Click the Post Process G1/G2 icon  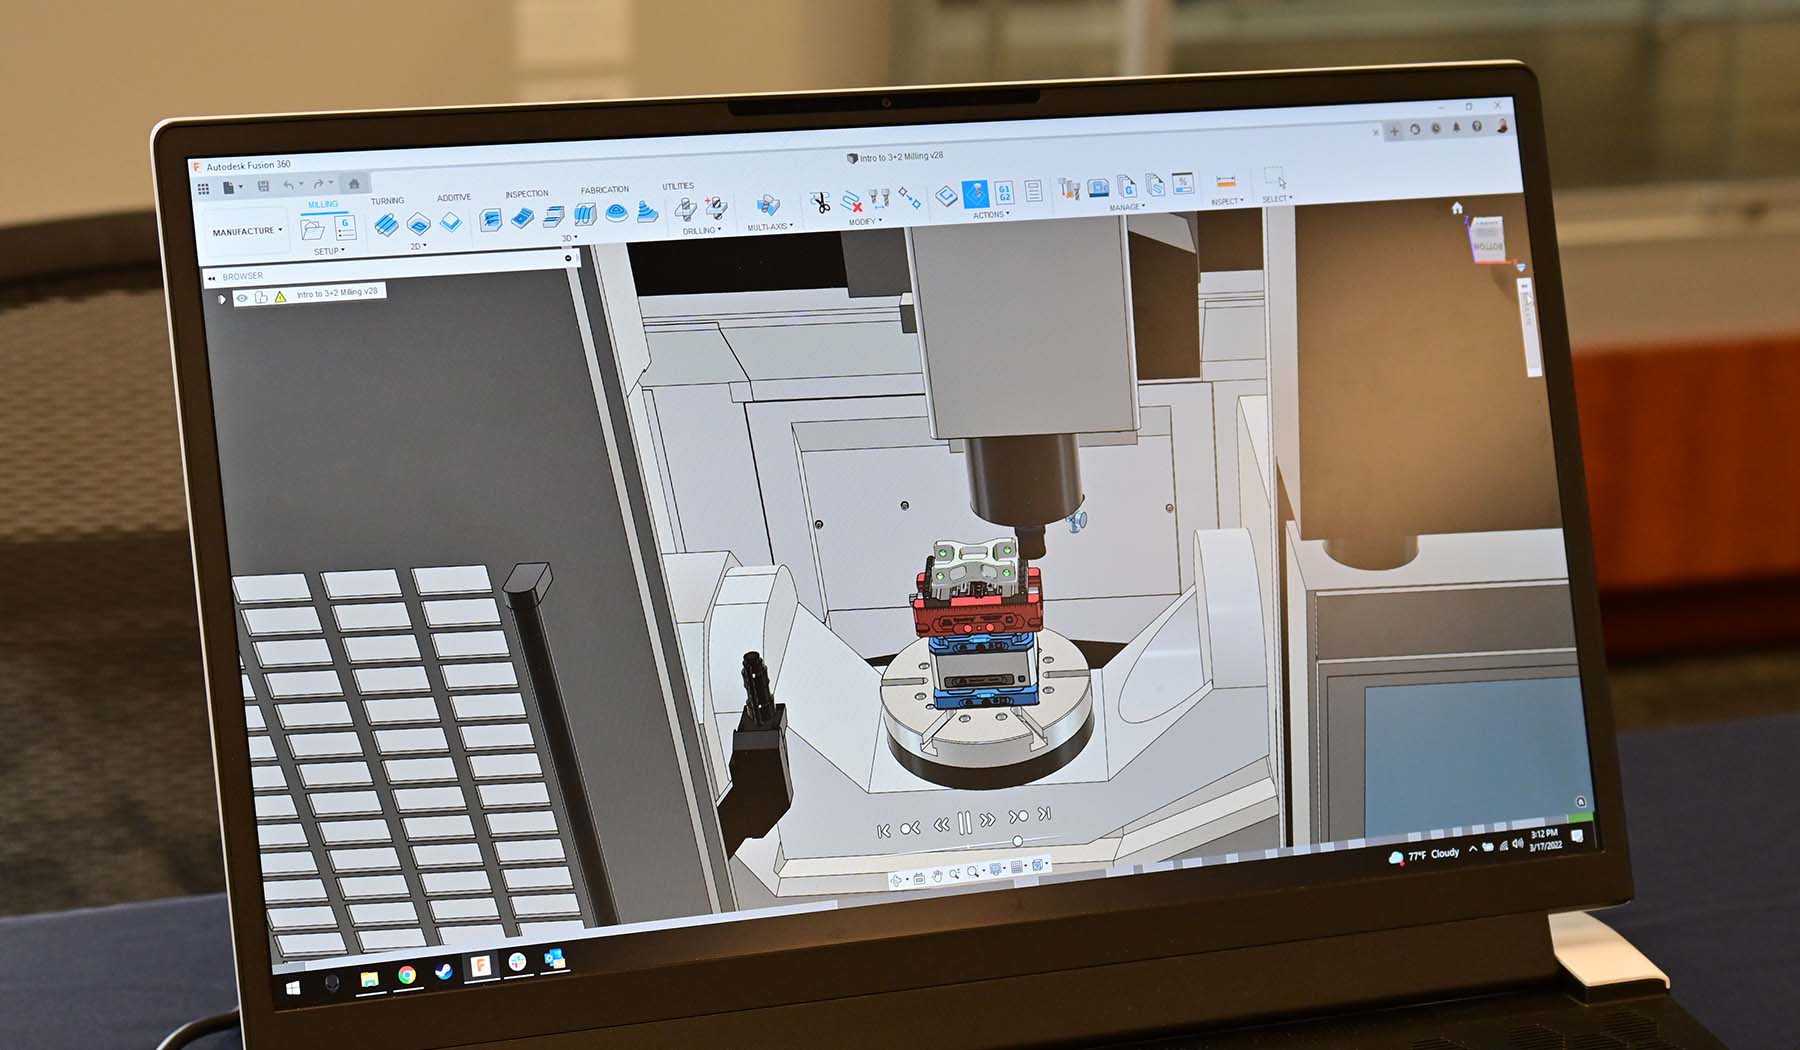pos(1005,191)
